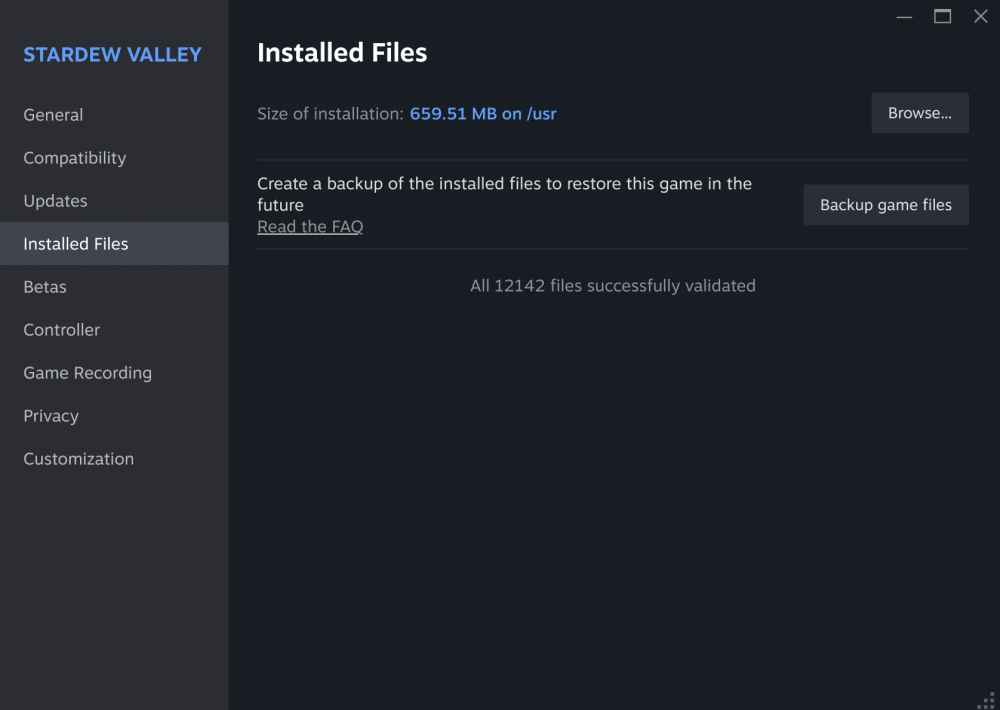Open the Betas section
1000x710 pixels.
point(45,287)
